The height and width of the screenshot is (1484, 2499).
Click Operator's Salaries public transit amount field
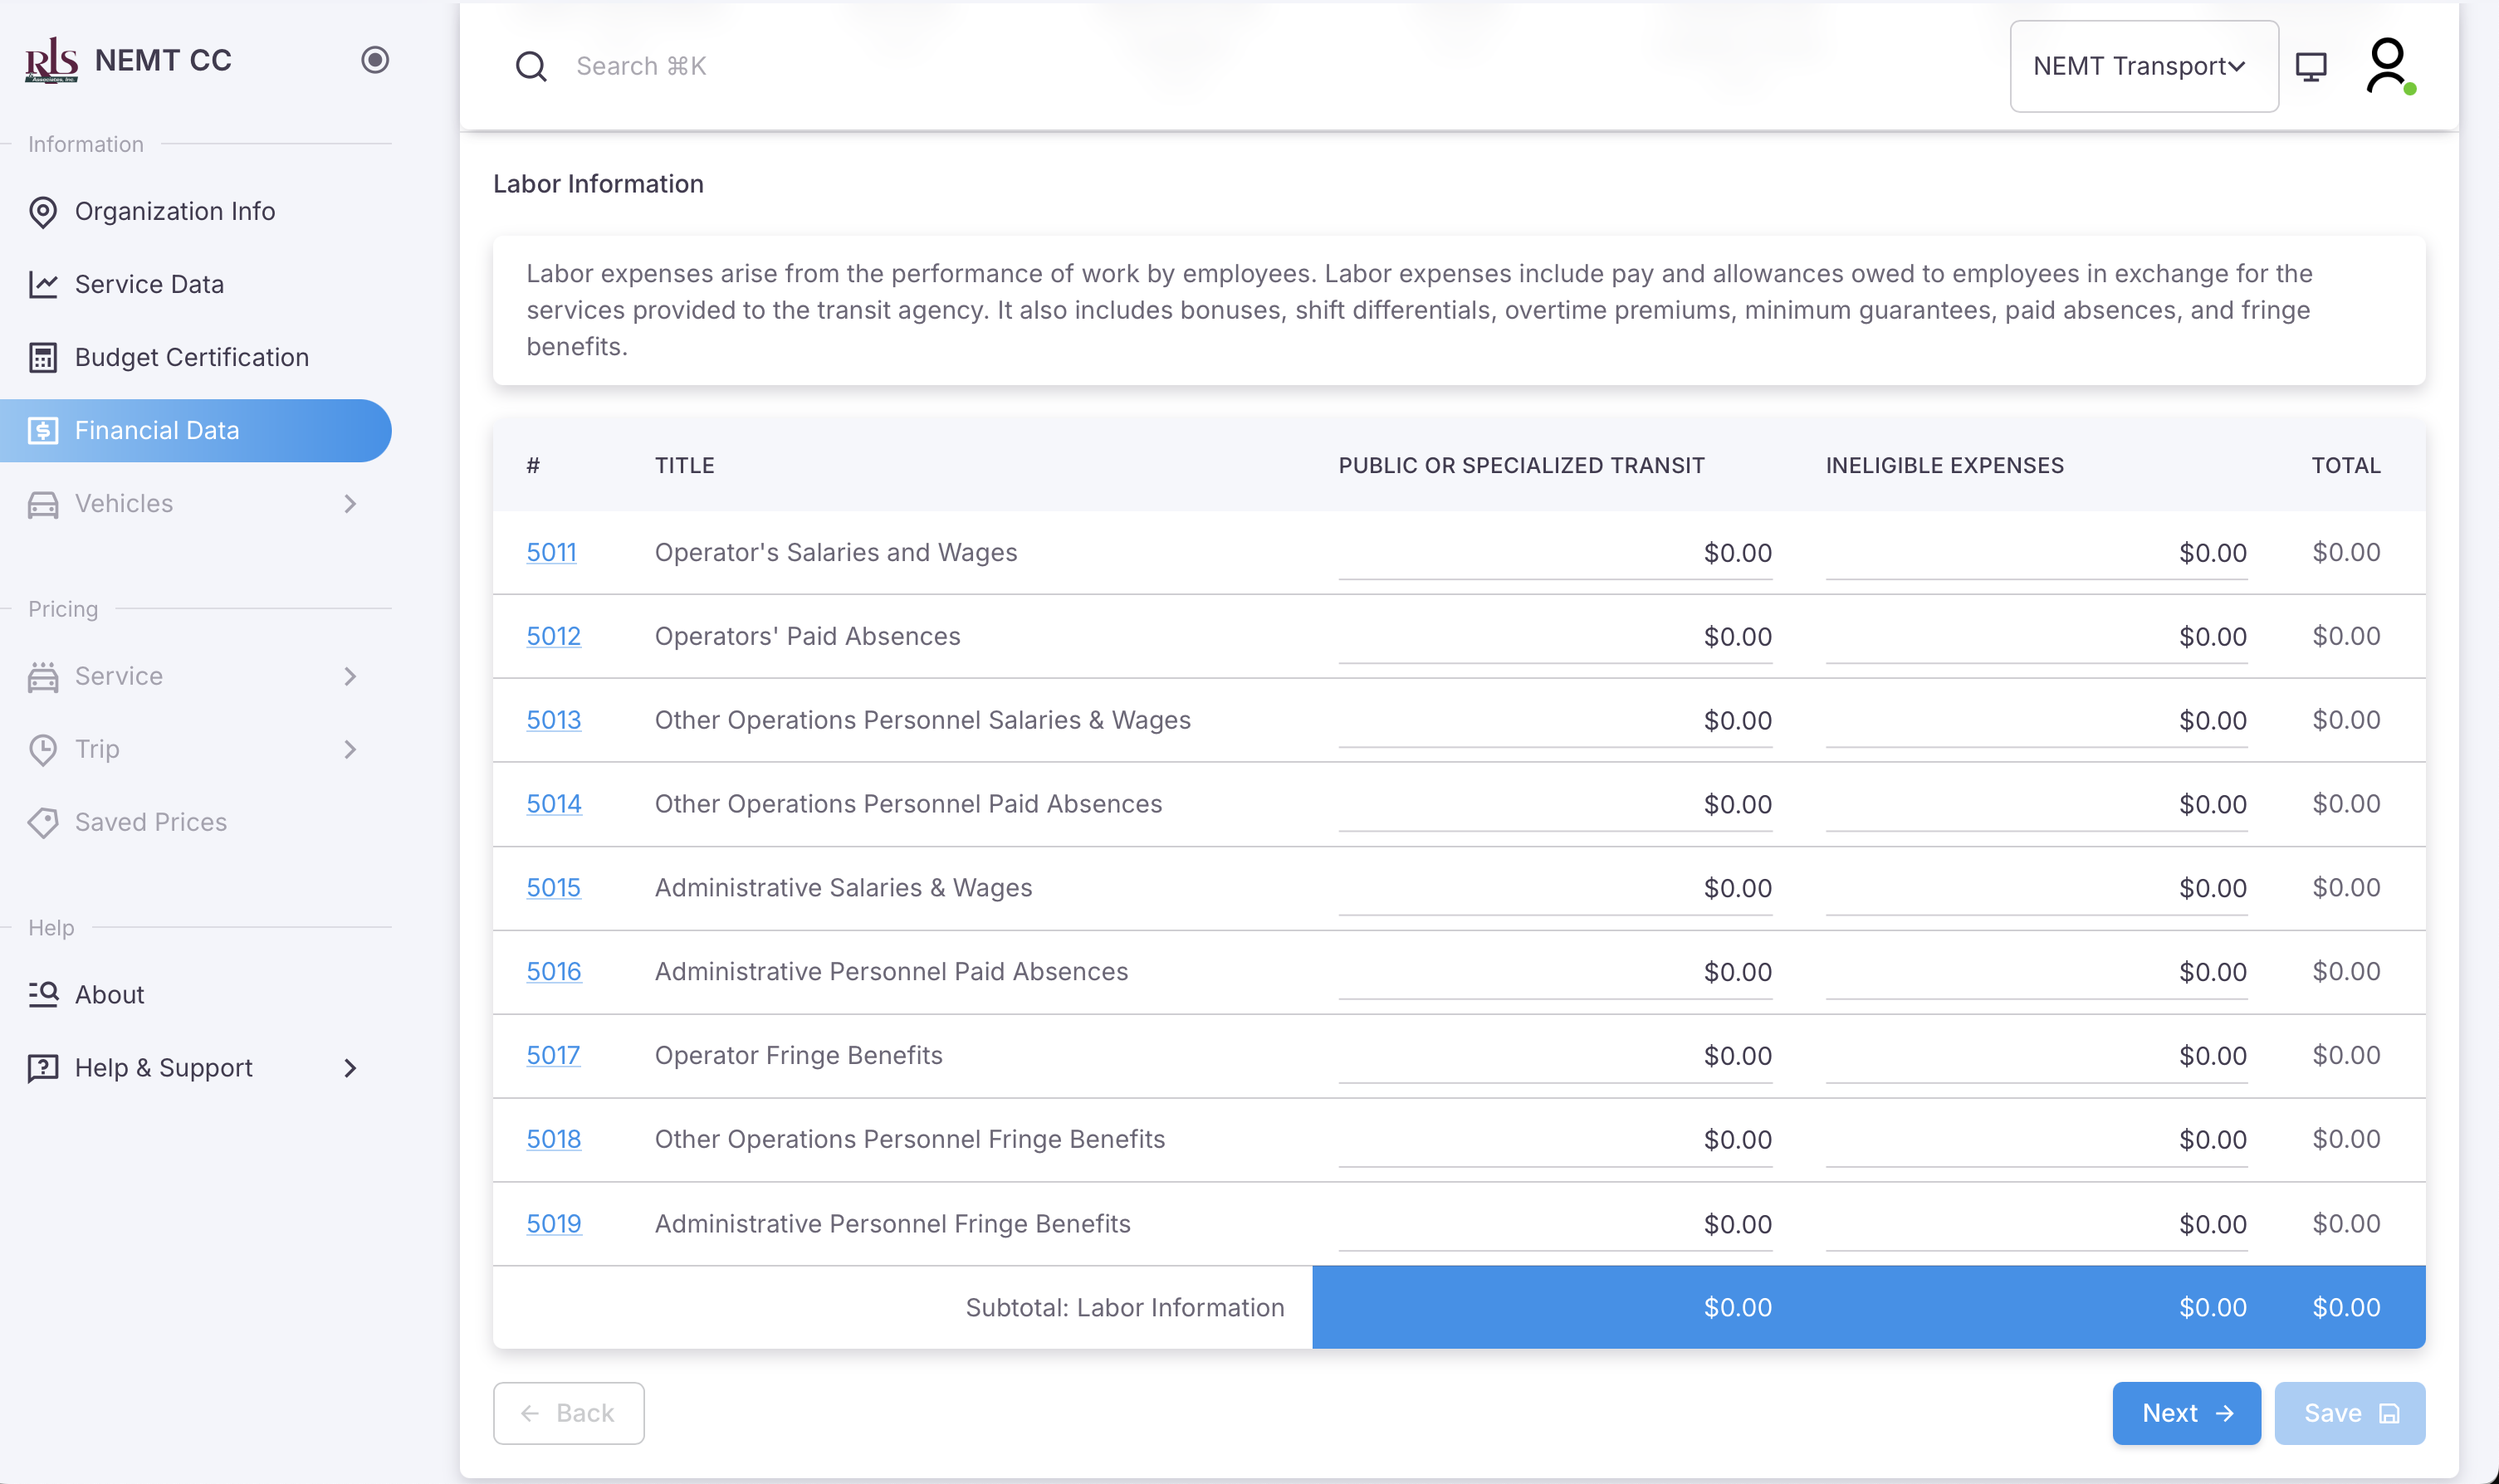click(1555, 553)
